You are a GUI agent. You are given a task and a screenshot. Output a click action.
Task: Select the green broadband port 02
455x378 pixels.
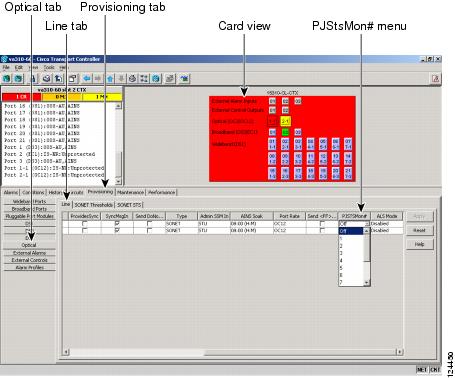(x=285, y=132)
